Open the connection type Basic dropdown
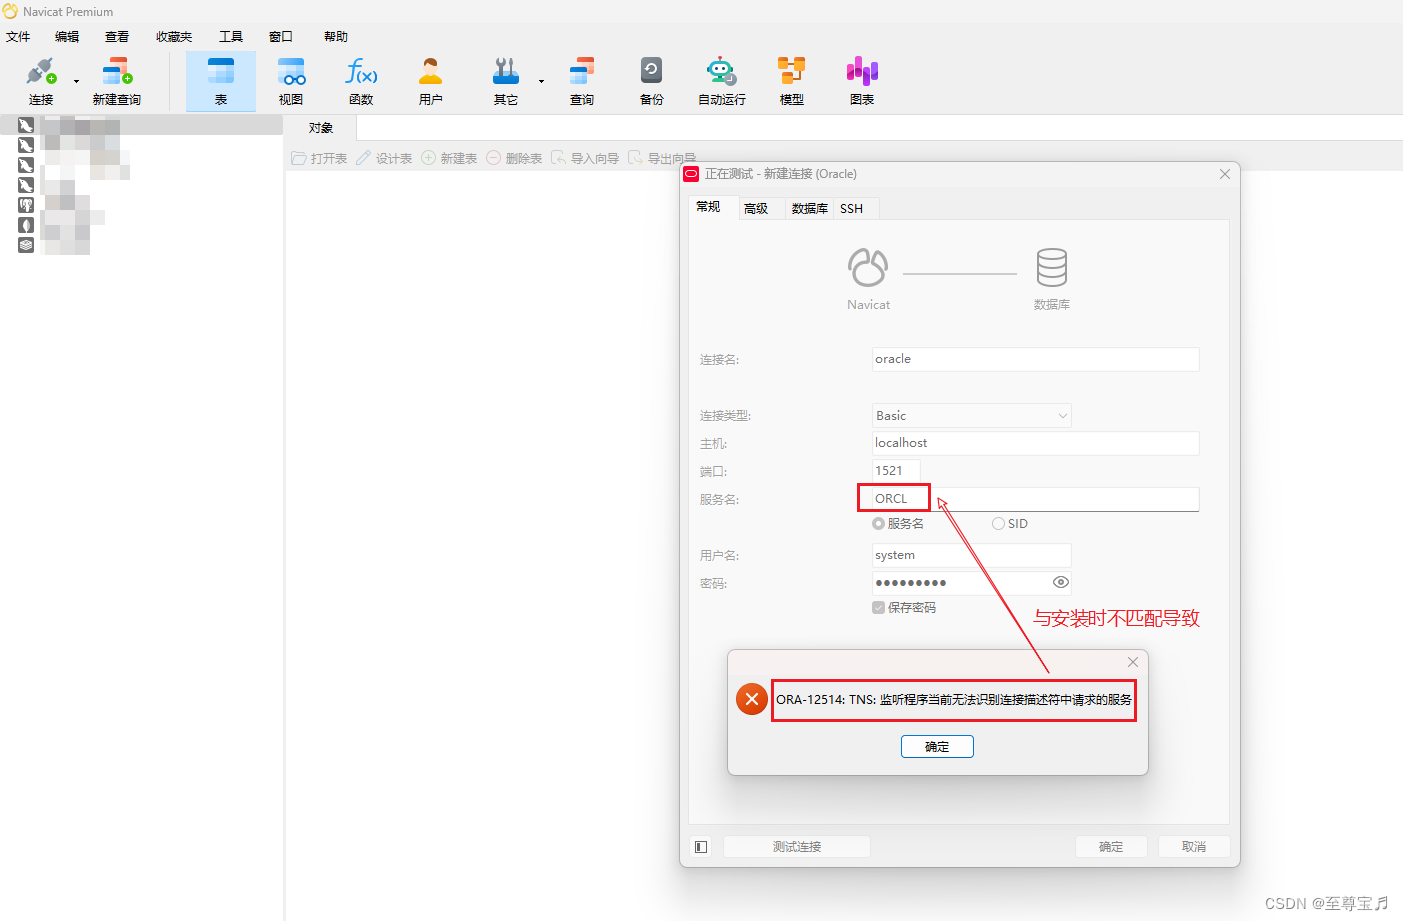This screenshot has height=921, width=1403. (x=971, y=415)
